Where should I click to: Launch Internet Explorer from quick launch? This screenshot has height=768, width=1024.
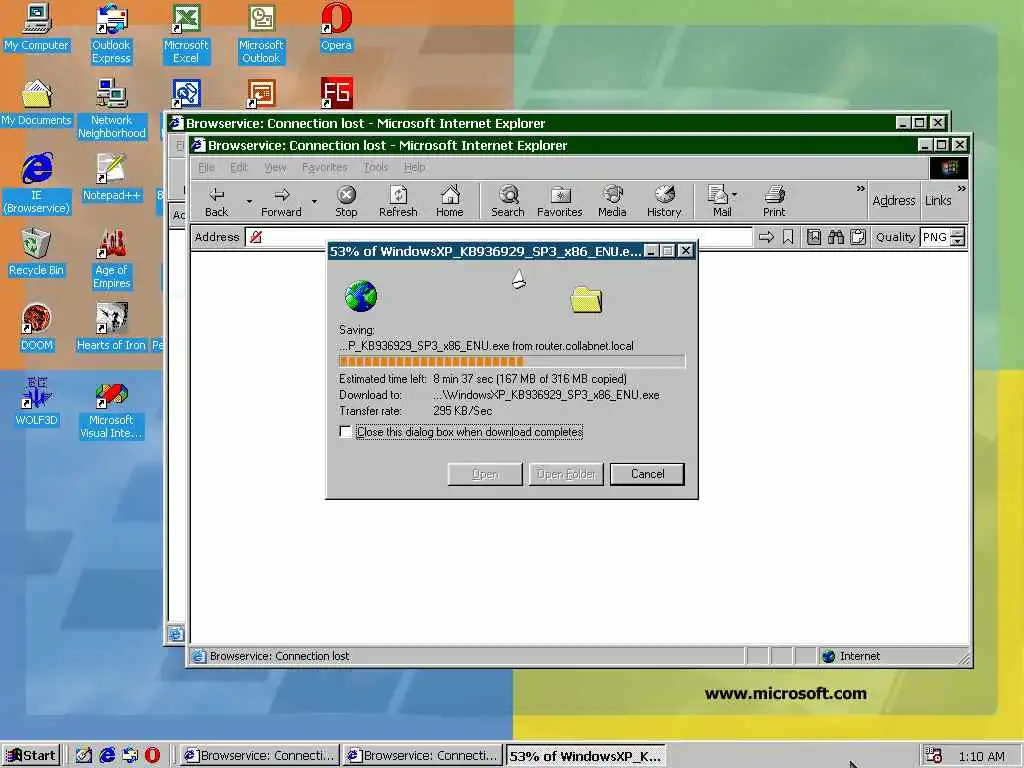click(107, 756)
